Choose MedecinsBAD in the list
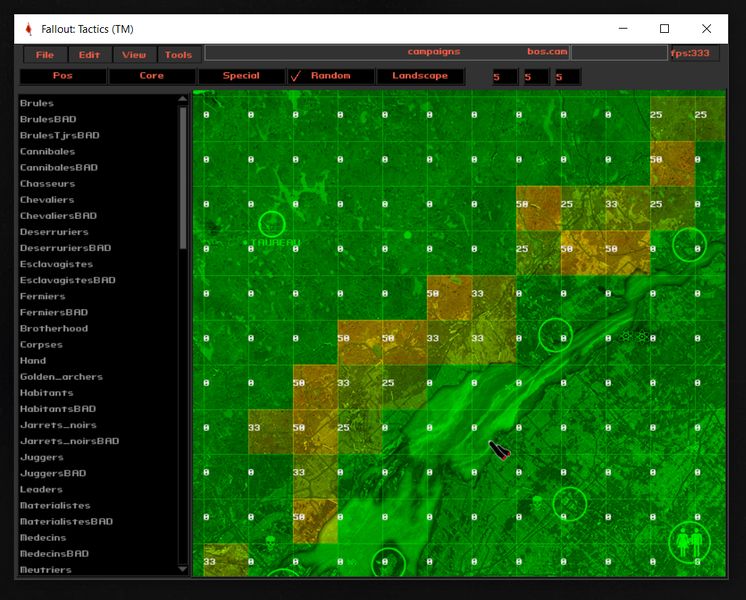This screenshot has height=600, width=746. point(55,554)
